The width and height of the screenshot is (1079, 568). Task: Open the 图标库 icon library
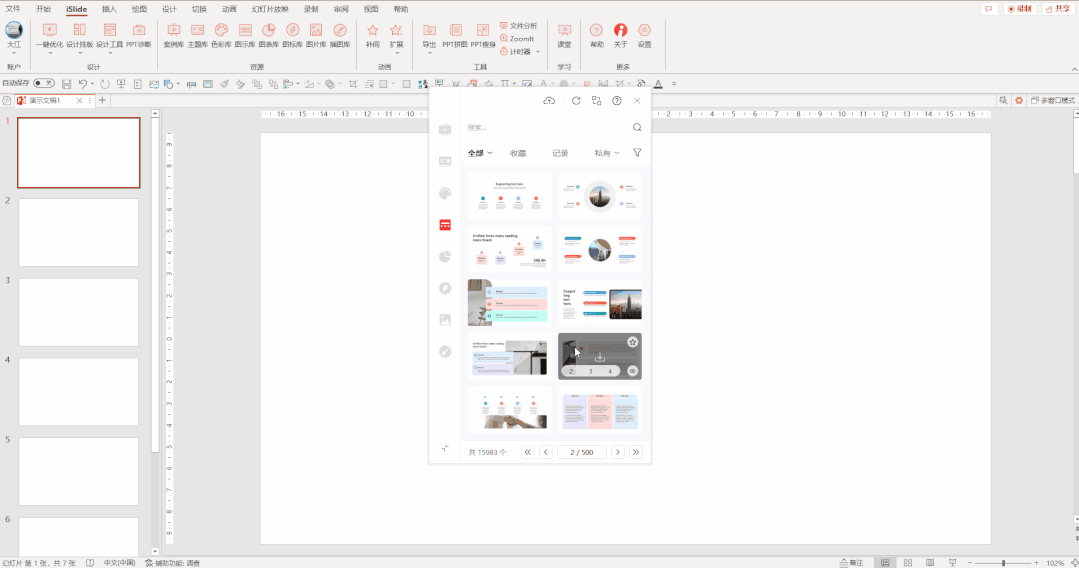(x=292, y=35)
